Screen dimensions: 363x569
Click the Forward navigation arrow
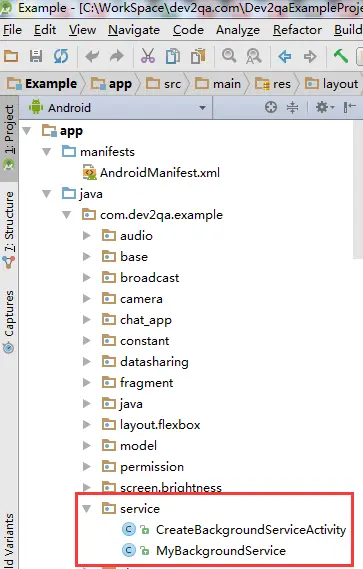tap(310, 56)
